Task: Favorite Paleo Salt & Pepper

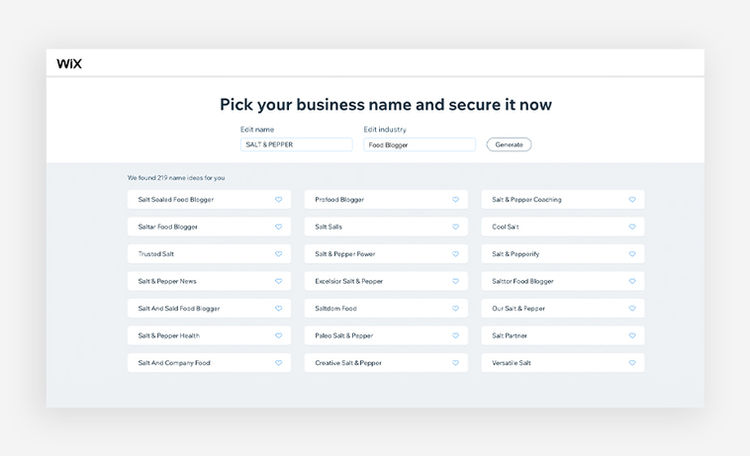Action: pyautogui.click(x=455, y=336)
